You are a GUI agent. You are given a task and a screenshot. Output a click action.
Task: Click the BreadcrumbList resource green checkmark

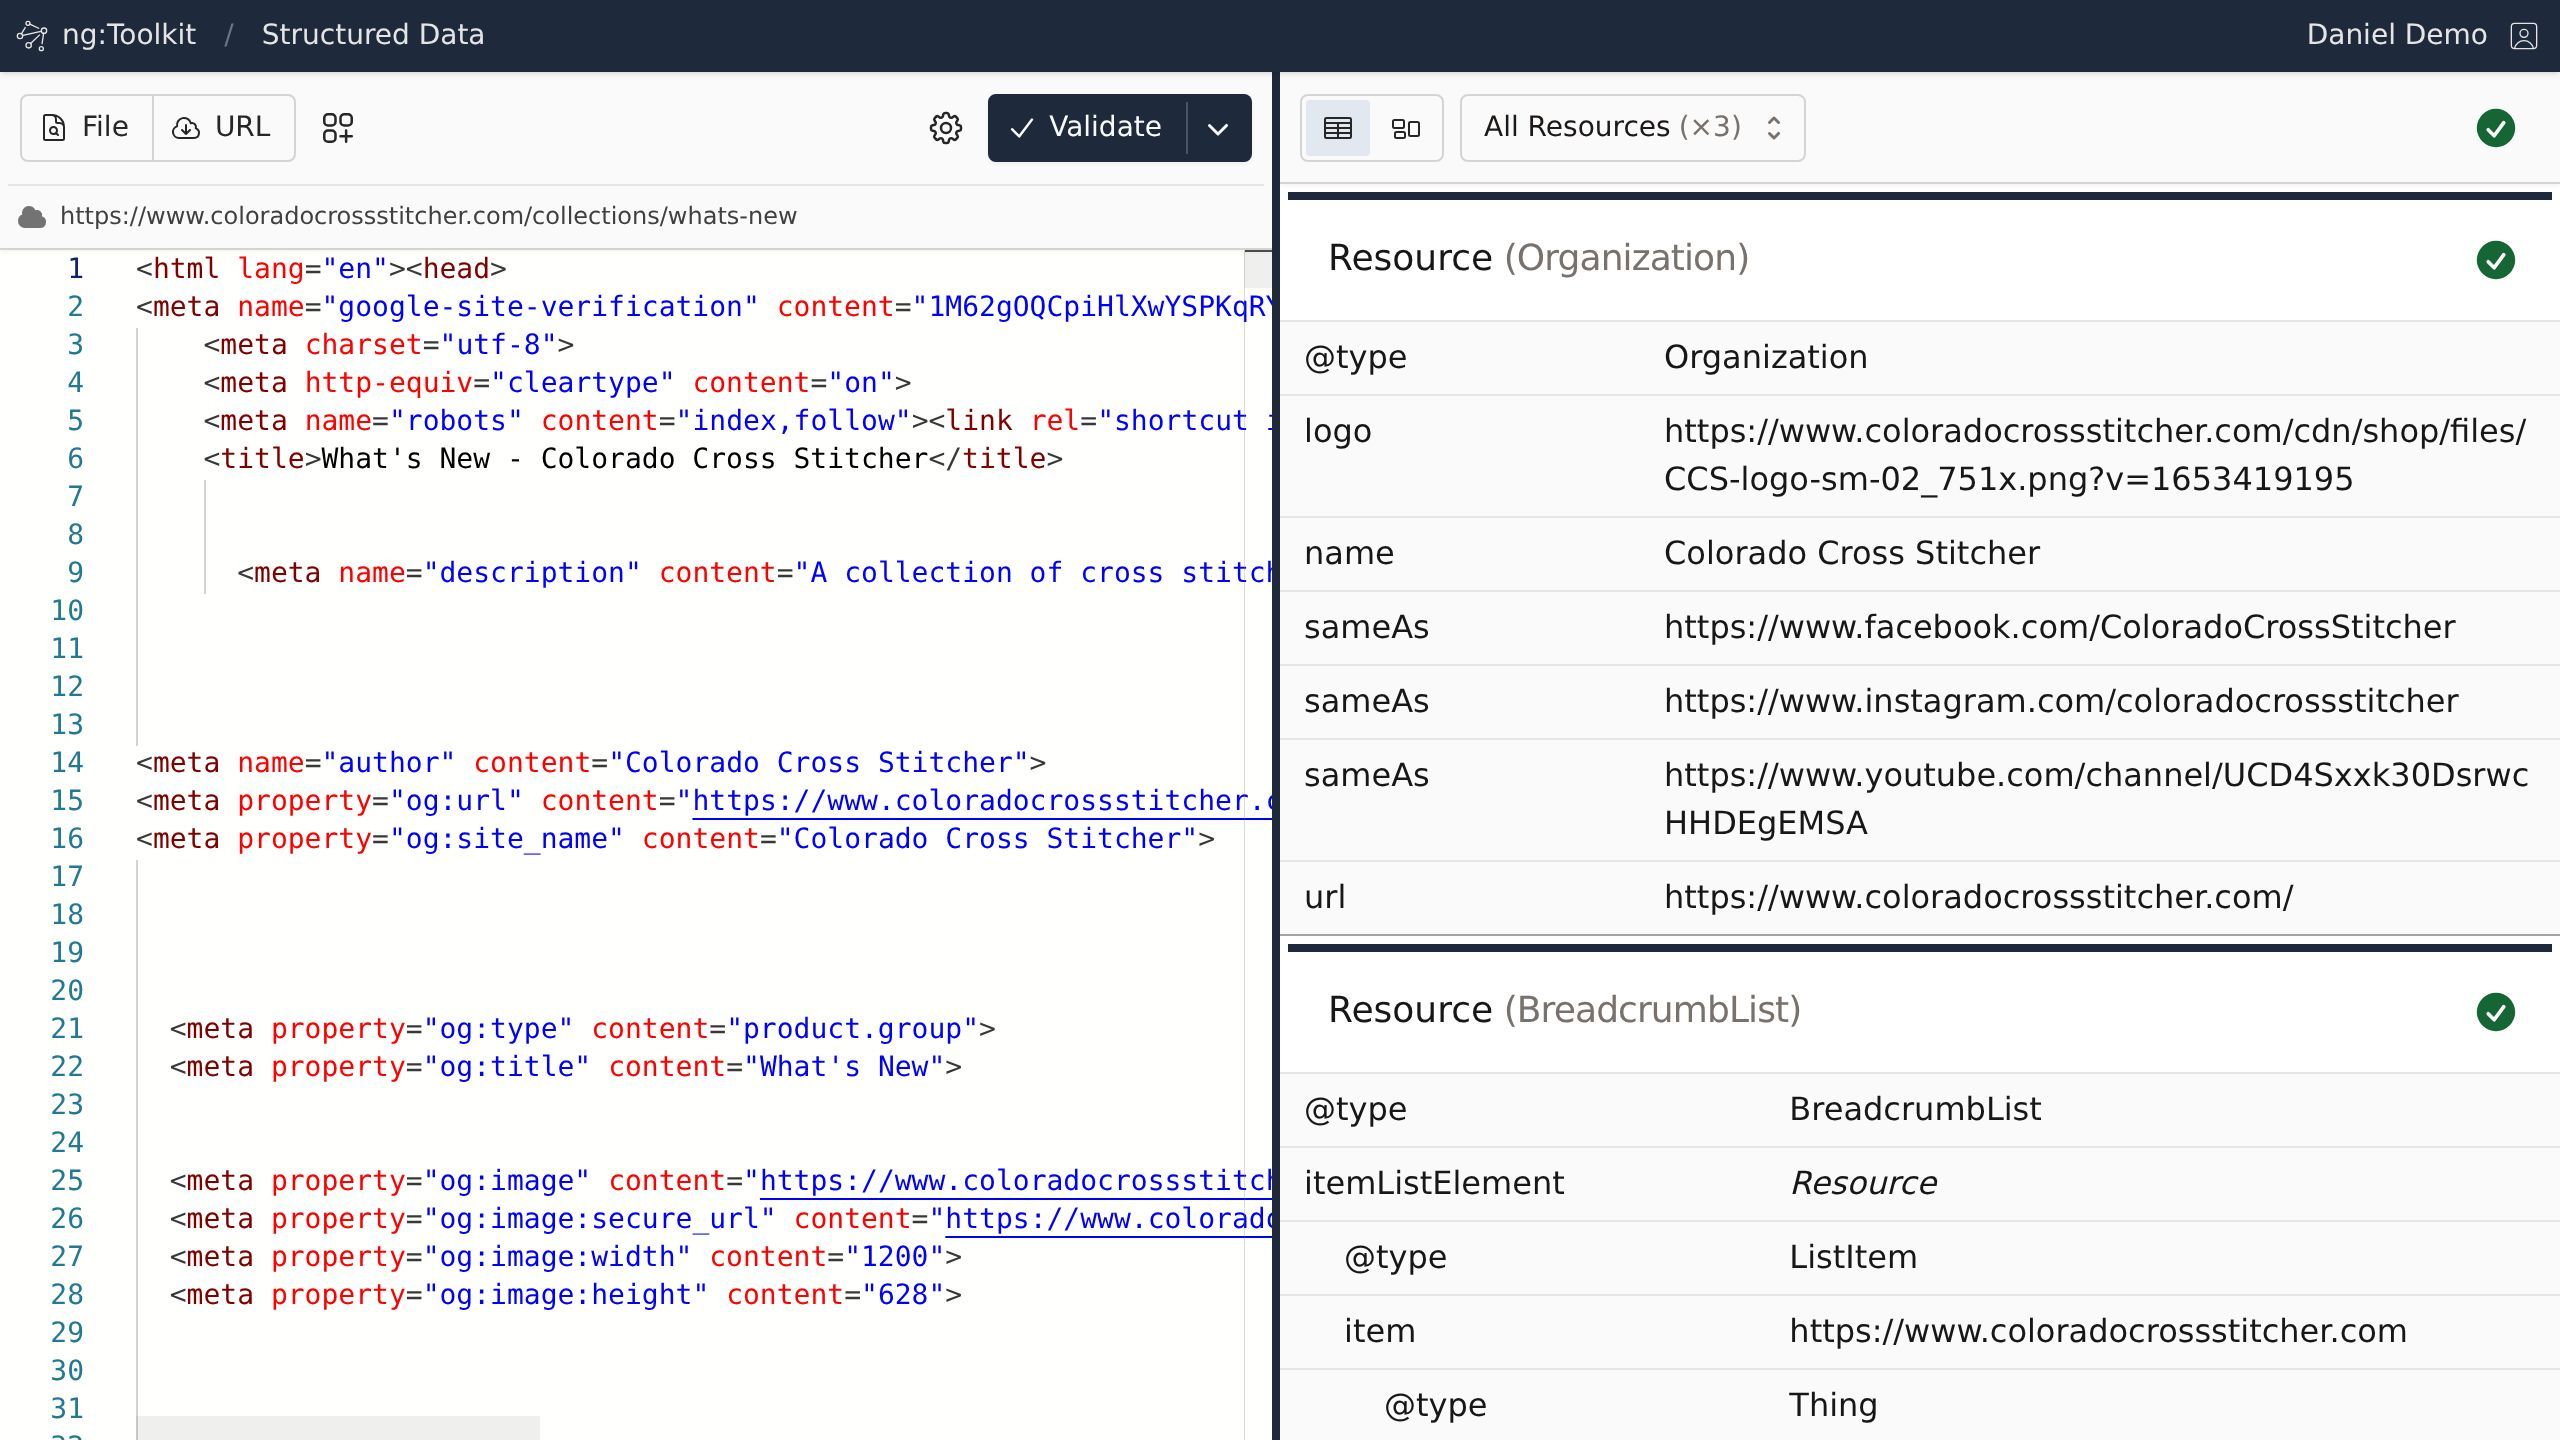2495,1012
